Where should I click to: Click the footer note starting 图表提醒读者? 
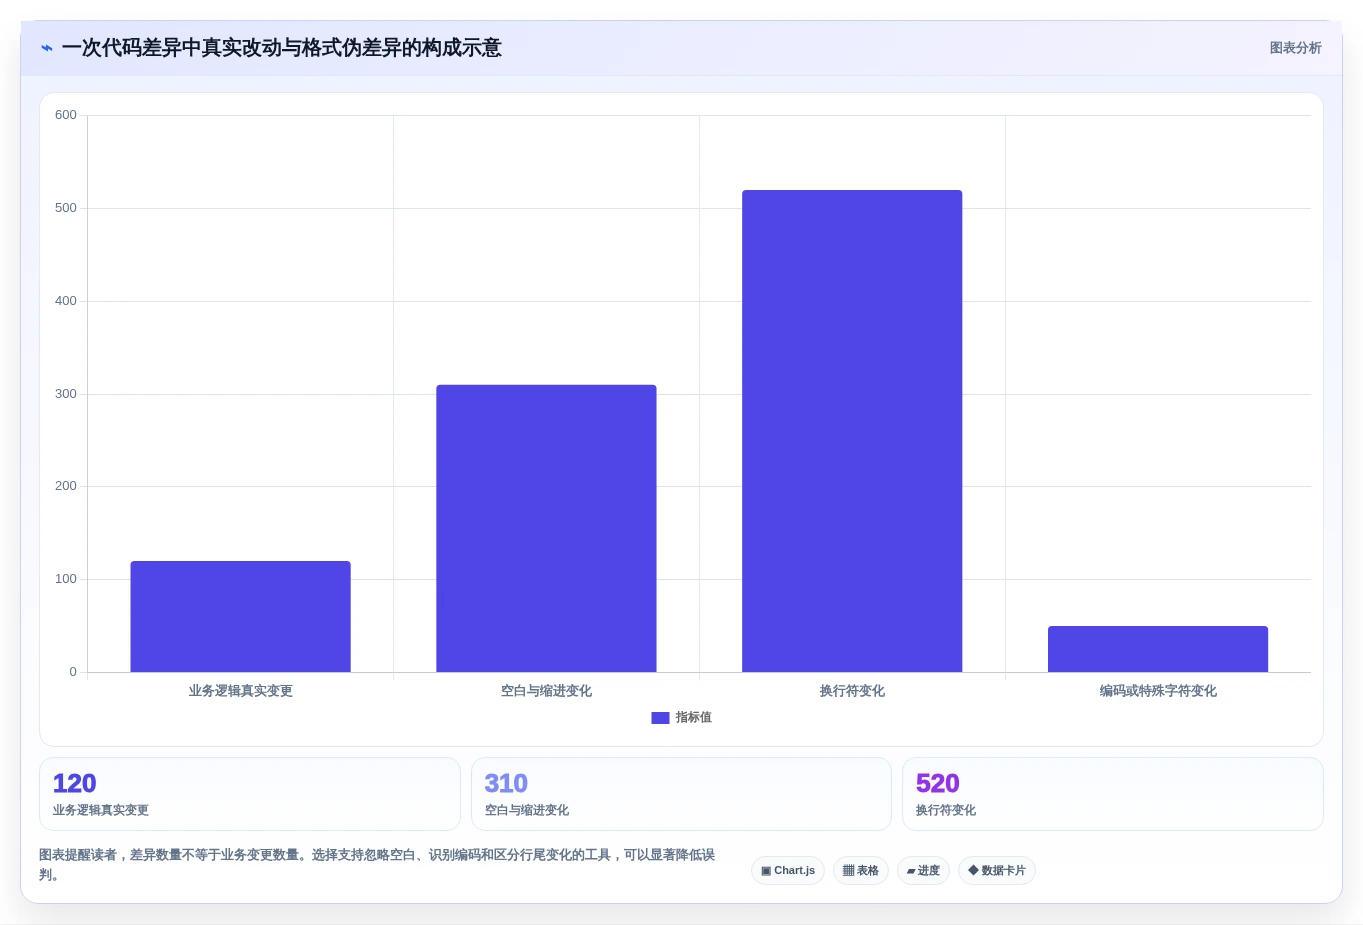(x=377, y=865)
